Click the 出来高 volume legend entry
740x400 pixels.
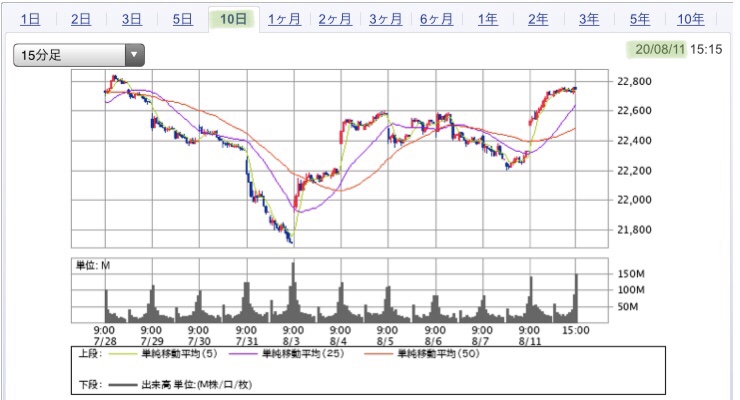point(197,385)
